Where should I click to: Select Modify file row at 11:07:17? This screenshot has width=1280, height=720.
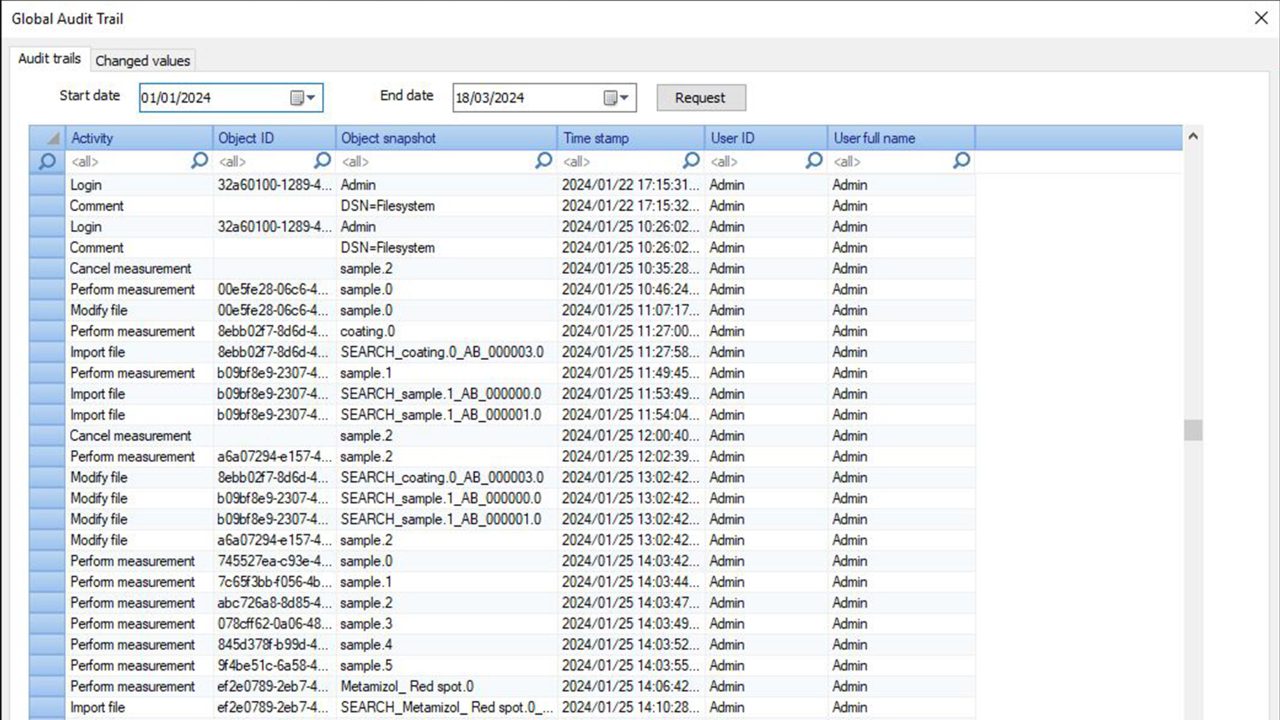(x=502, y=310)
